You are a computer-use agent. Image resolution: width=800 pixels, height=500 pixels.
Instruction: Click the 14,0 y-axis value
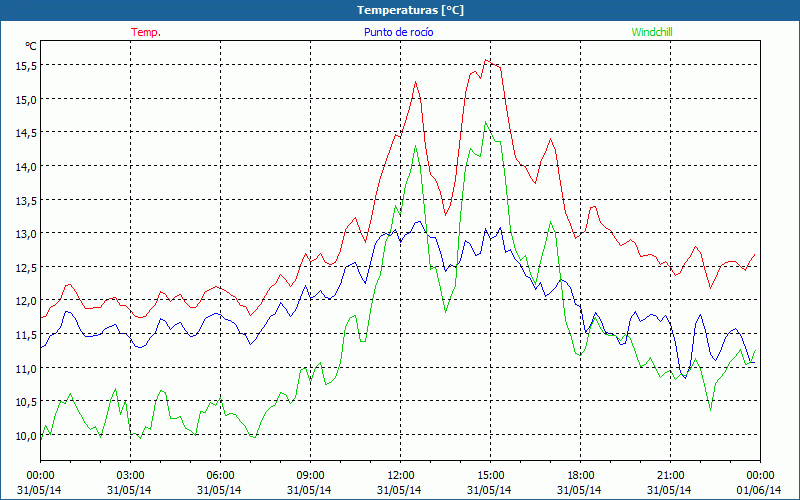(x=27, y=167)
